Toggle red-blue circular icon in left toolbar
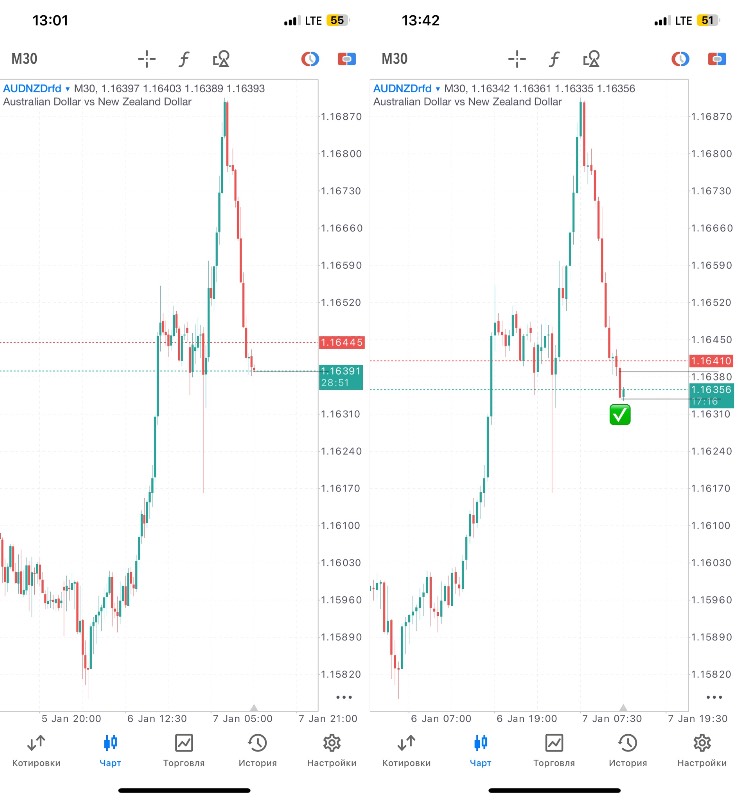The image size is (739, 800). tap(310, 59)
